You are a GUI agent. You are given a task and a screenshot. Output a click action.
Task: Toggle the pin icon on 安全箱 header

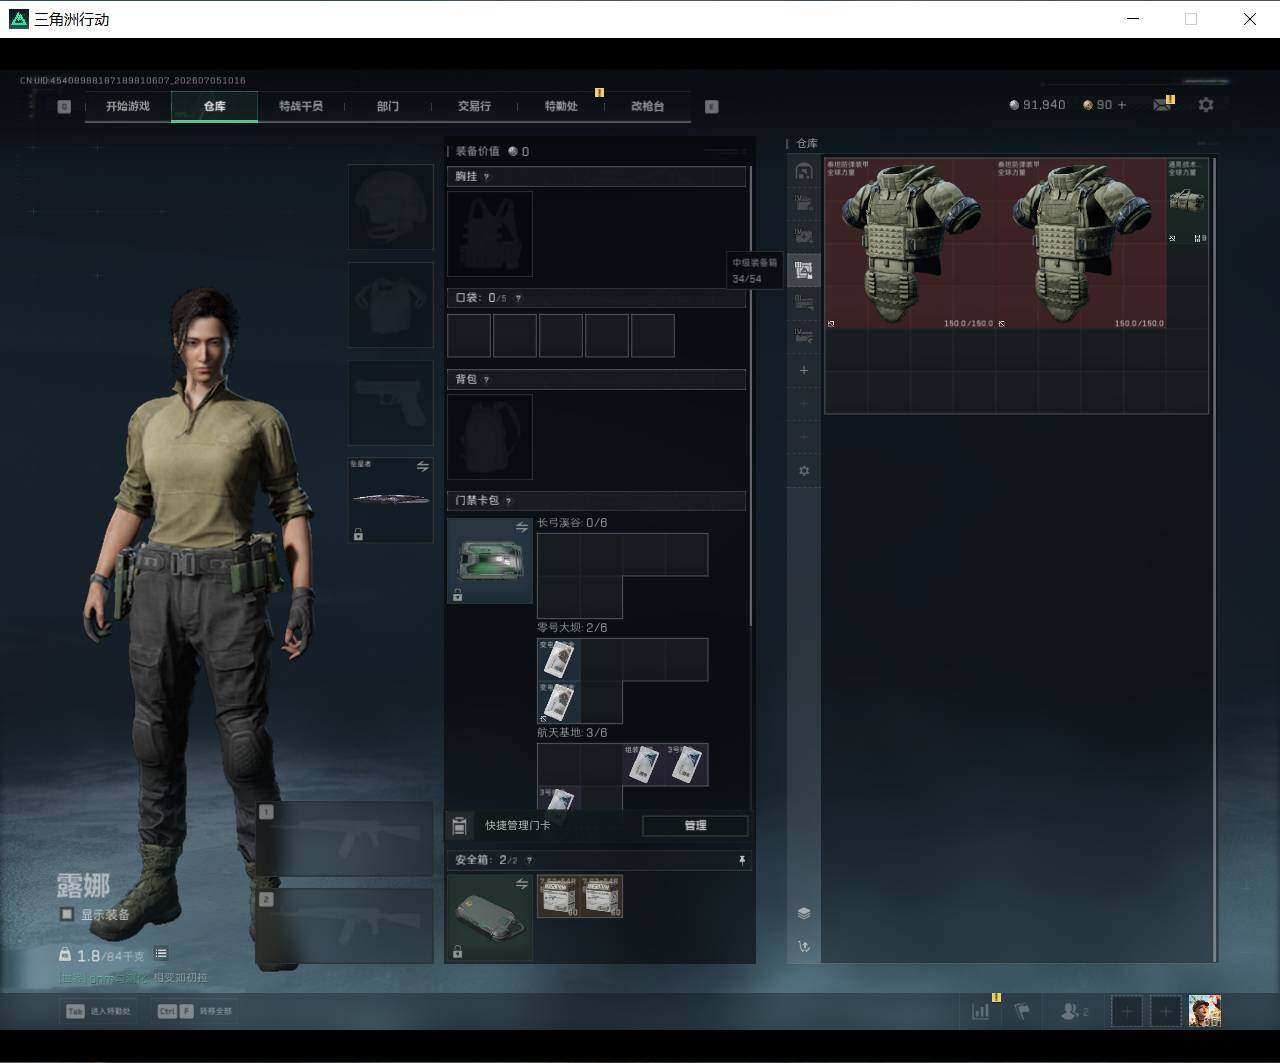742,860
